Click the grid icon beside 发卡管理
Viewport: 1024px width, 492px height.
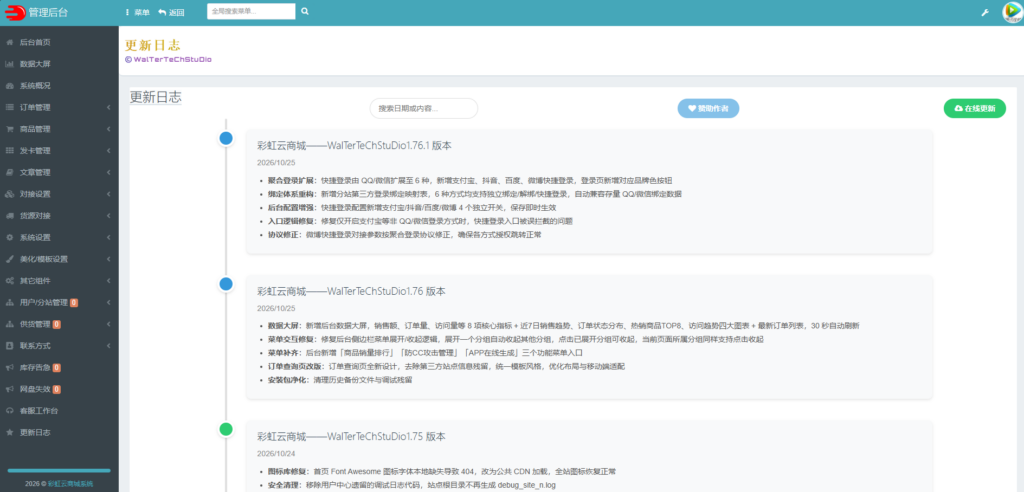(x=9, y=150)
